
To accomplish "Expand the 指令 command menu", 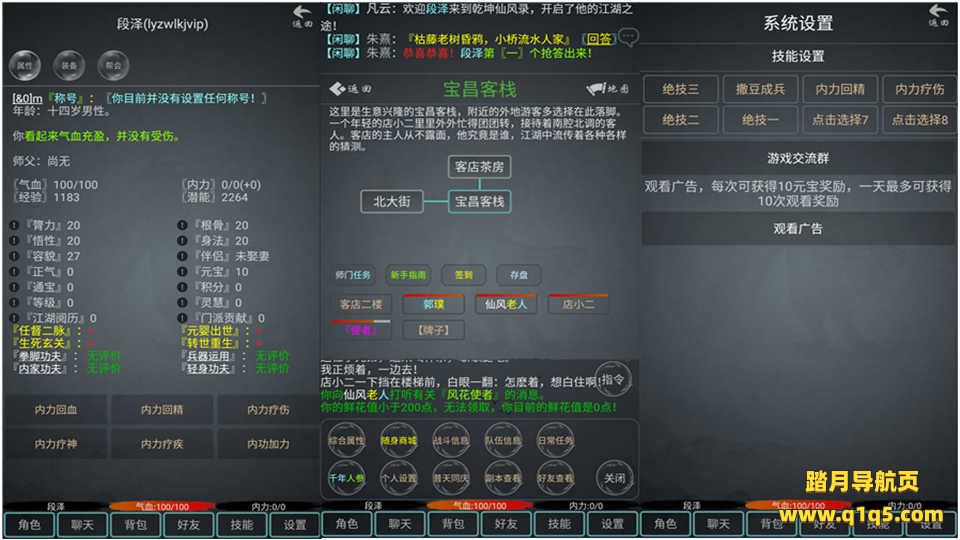I will pos(614,379).
